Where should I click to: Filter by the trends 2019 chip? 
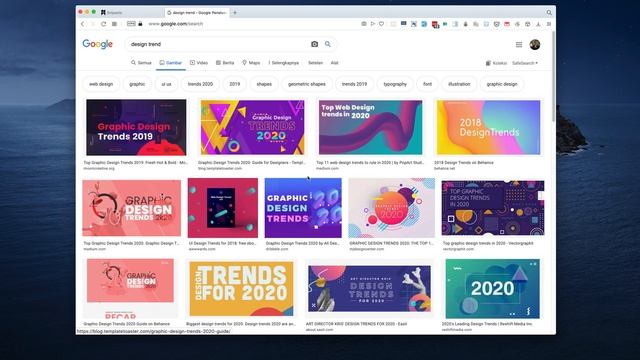[x=354, y=84]
